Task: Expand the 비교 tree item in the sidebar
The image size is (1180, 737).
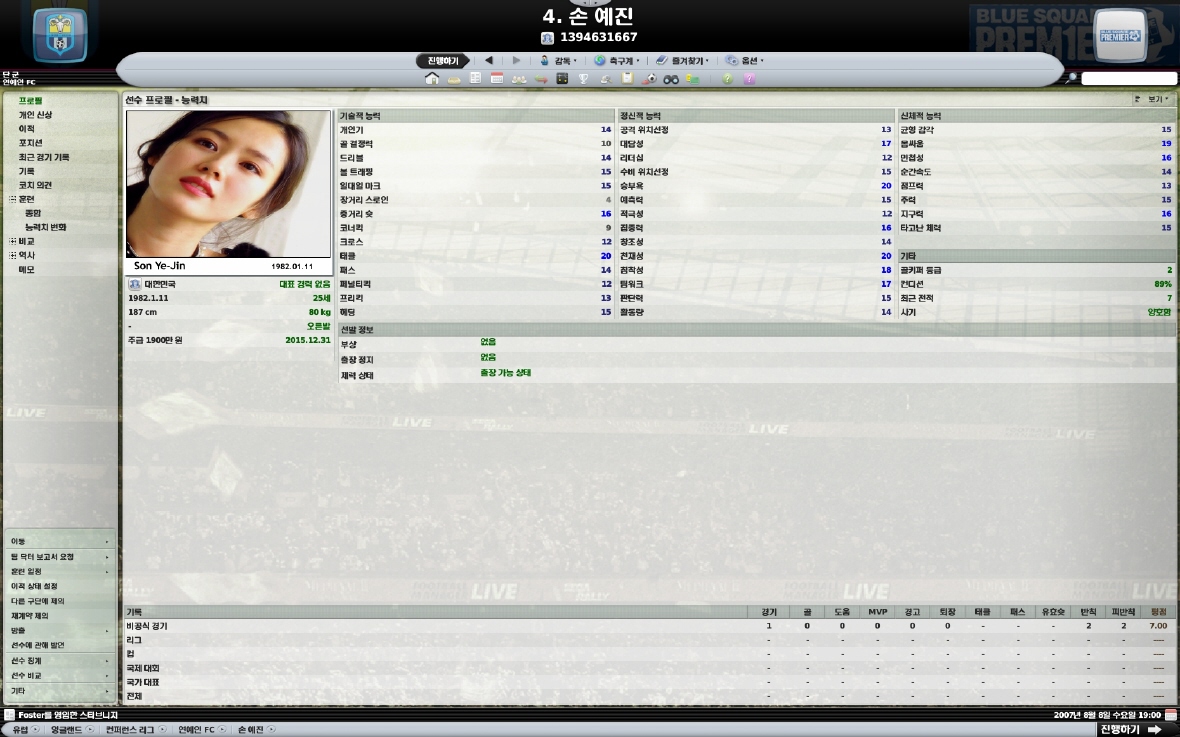Action: point(13,241)
